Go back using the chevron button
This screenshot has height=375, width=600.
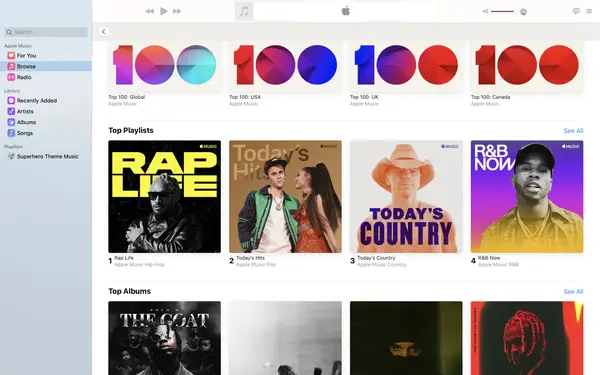click(104, 32)
